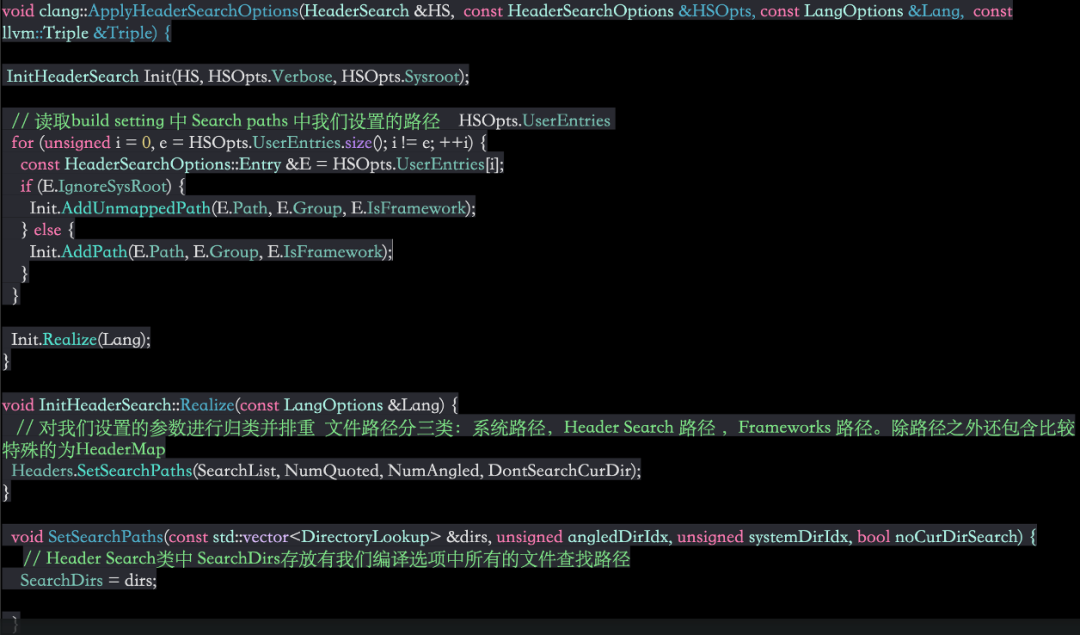Viewport: 1080px width, 635px height.
Task: Click the '特殊的为HeaderMap' comment line
Action: (x=84, y=450)
